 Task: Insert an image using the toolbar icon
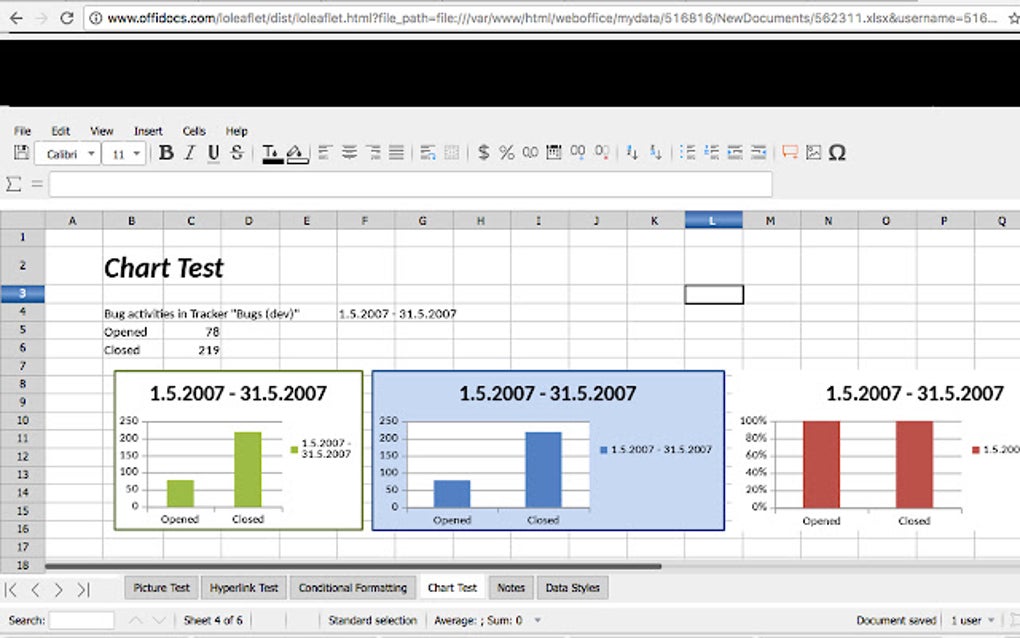point(812,152)
